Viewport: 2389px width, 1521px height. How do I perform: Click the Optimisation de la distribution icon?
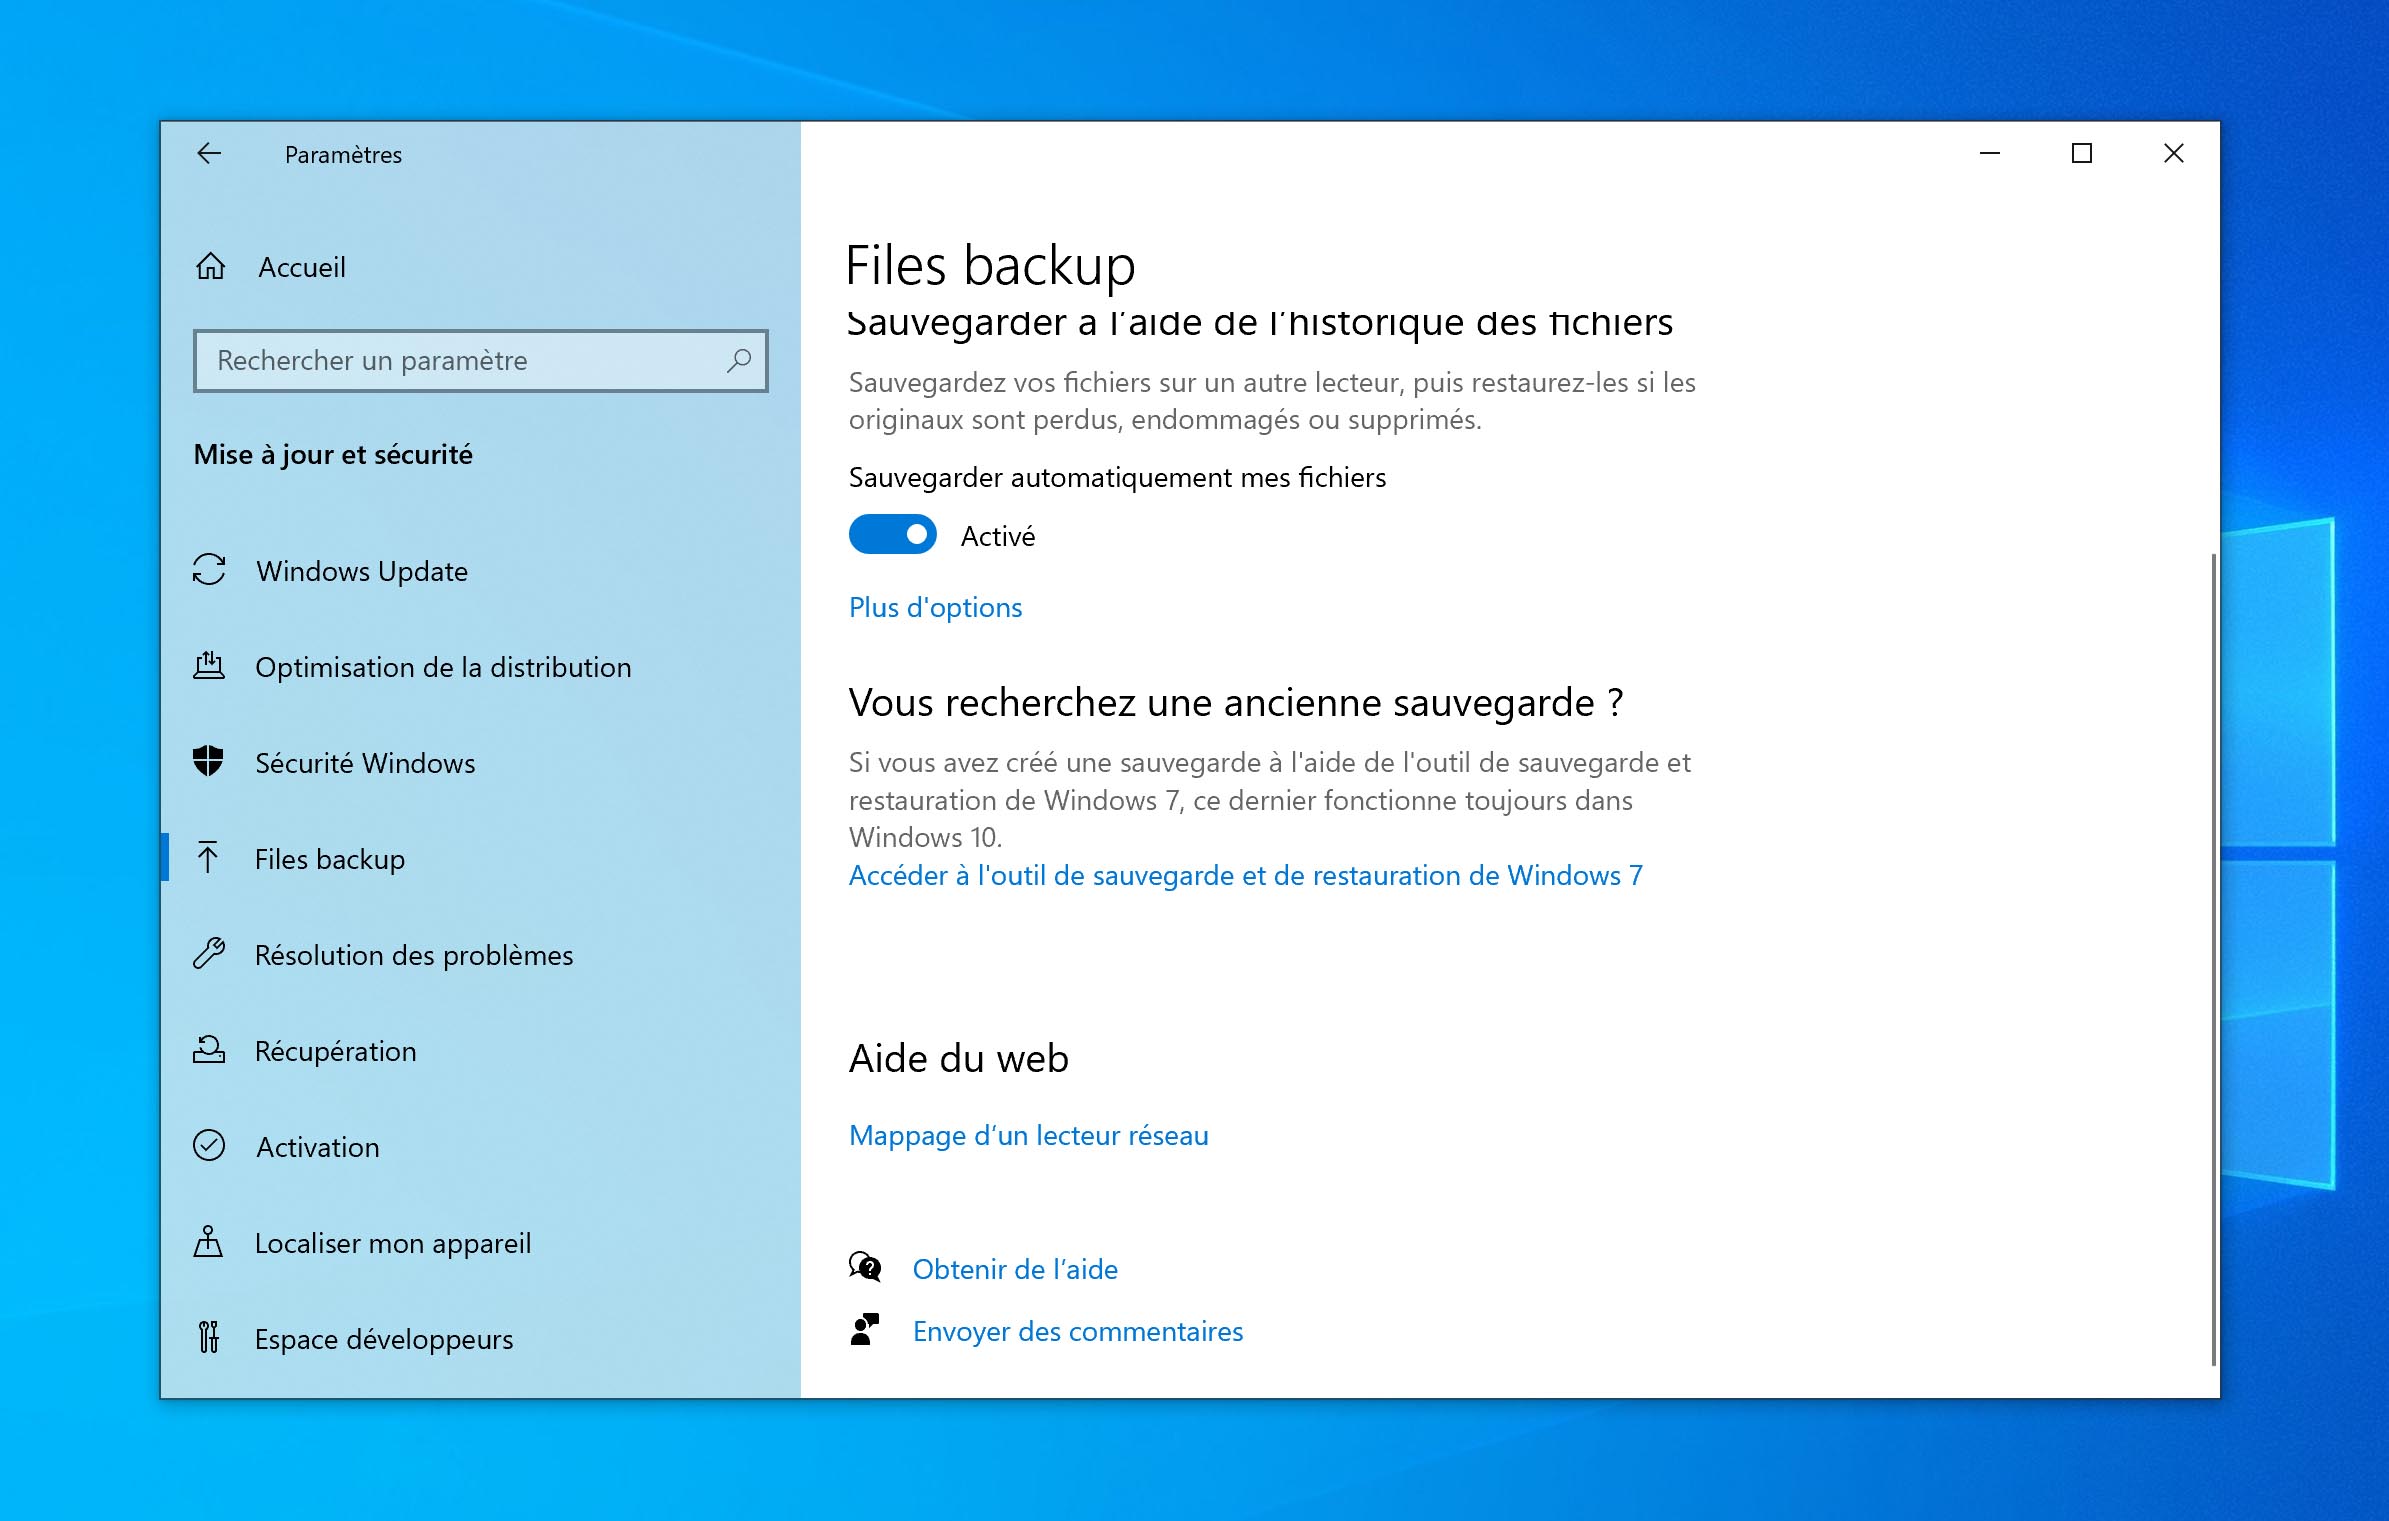coord(209,666)
